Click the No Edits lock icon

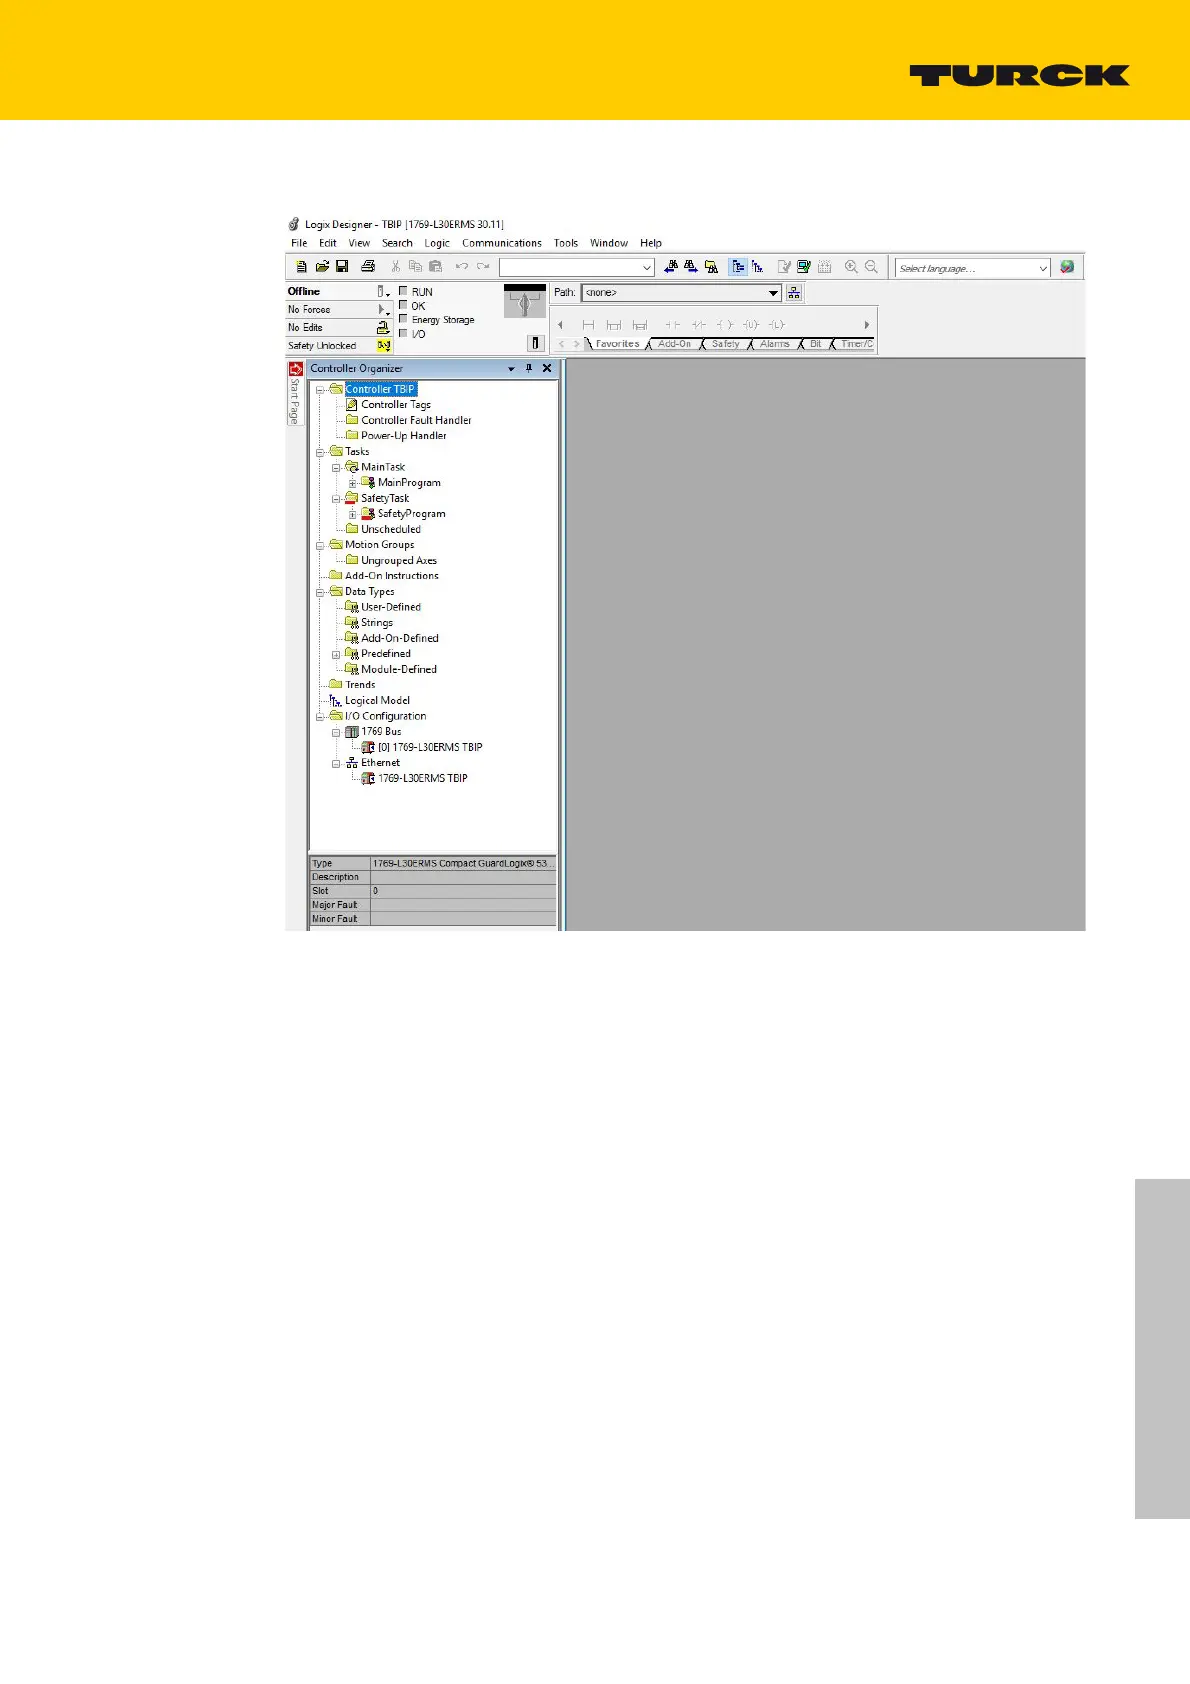coord(383,327)
